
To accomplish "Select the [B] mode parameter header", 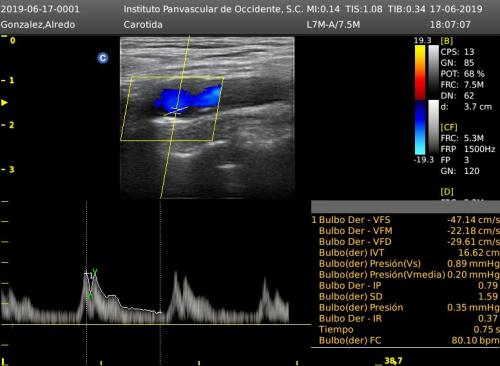I will tap(447, 41).
